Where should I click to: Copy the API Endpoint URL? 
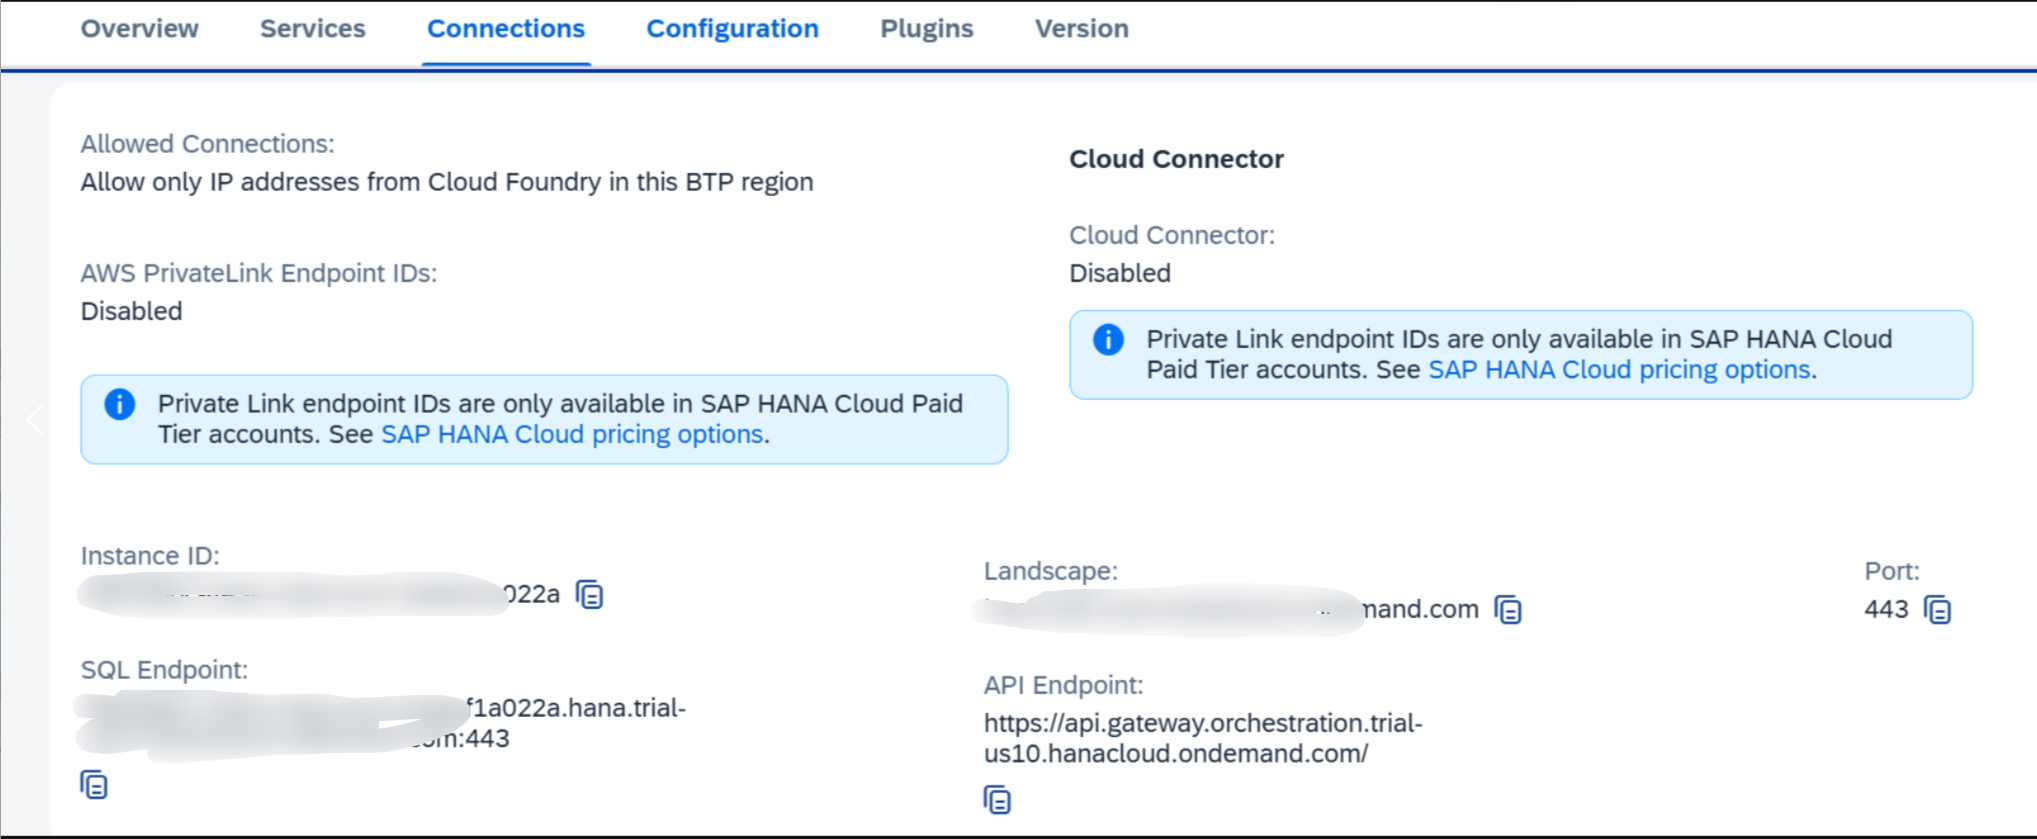click(997, 800)
